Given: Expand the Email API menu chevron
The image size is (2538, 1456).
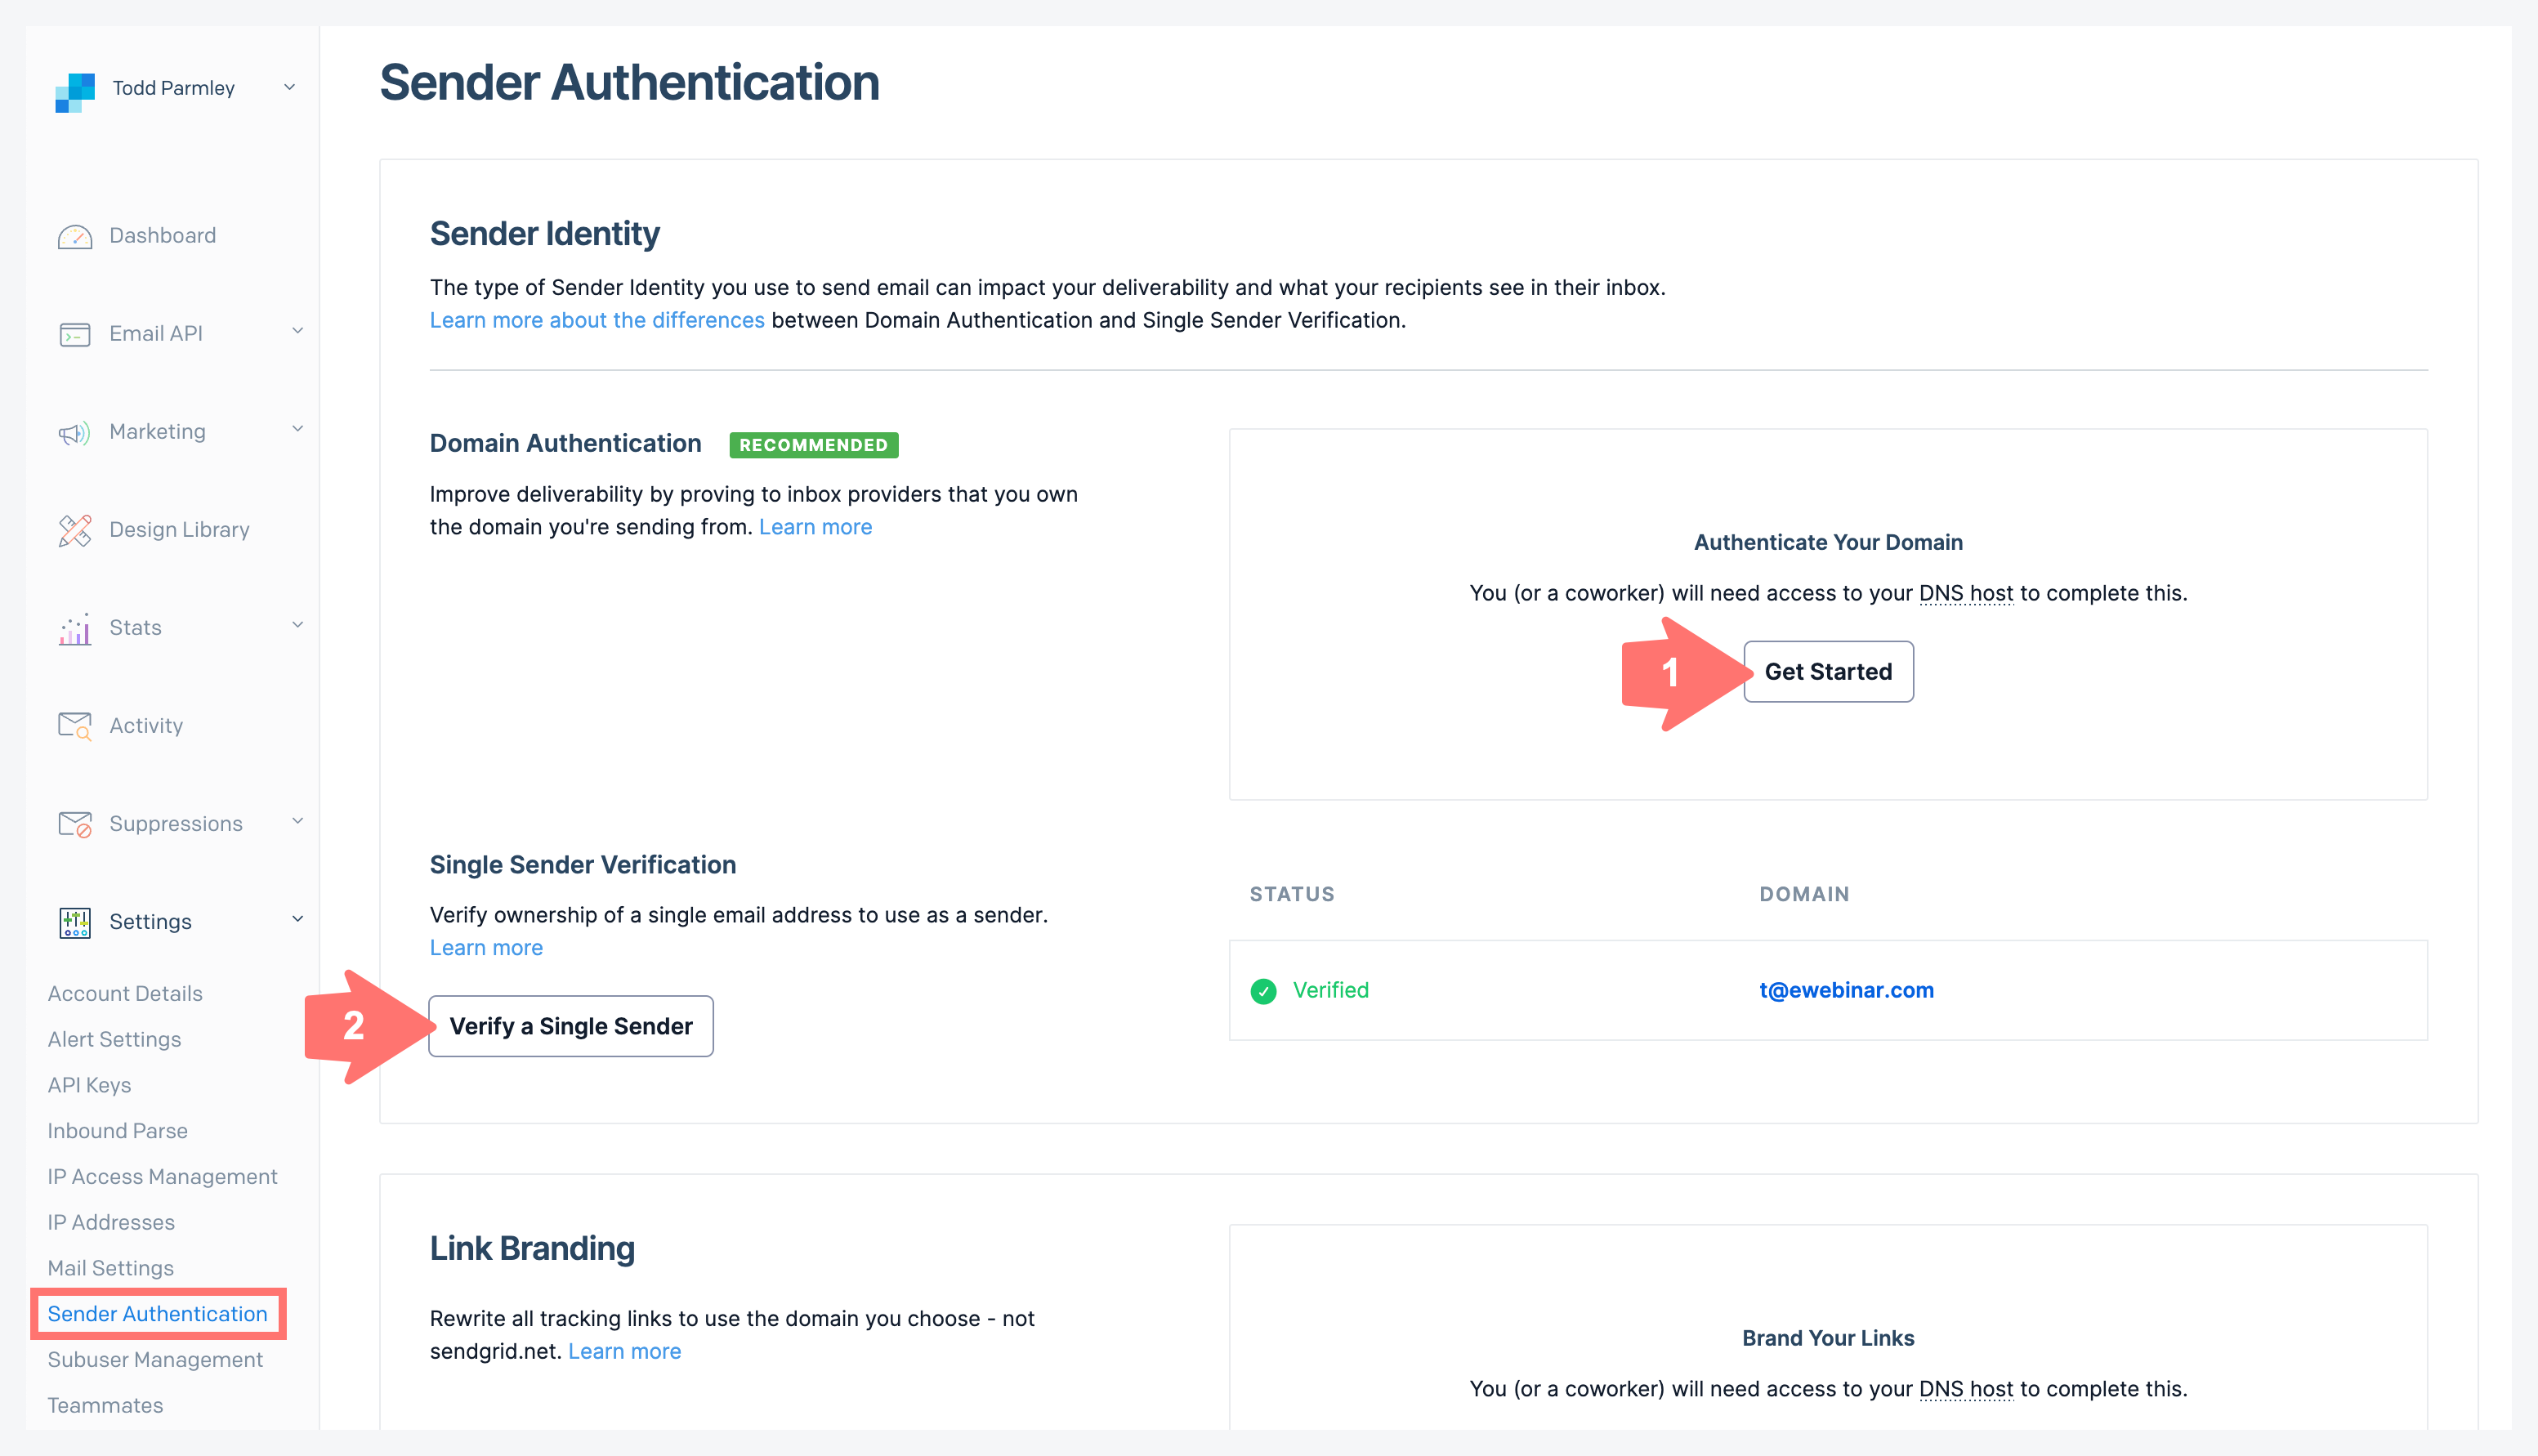Looking at the screenshot, I should pos(297,331).
